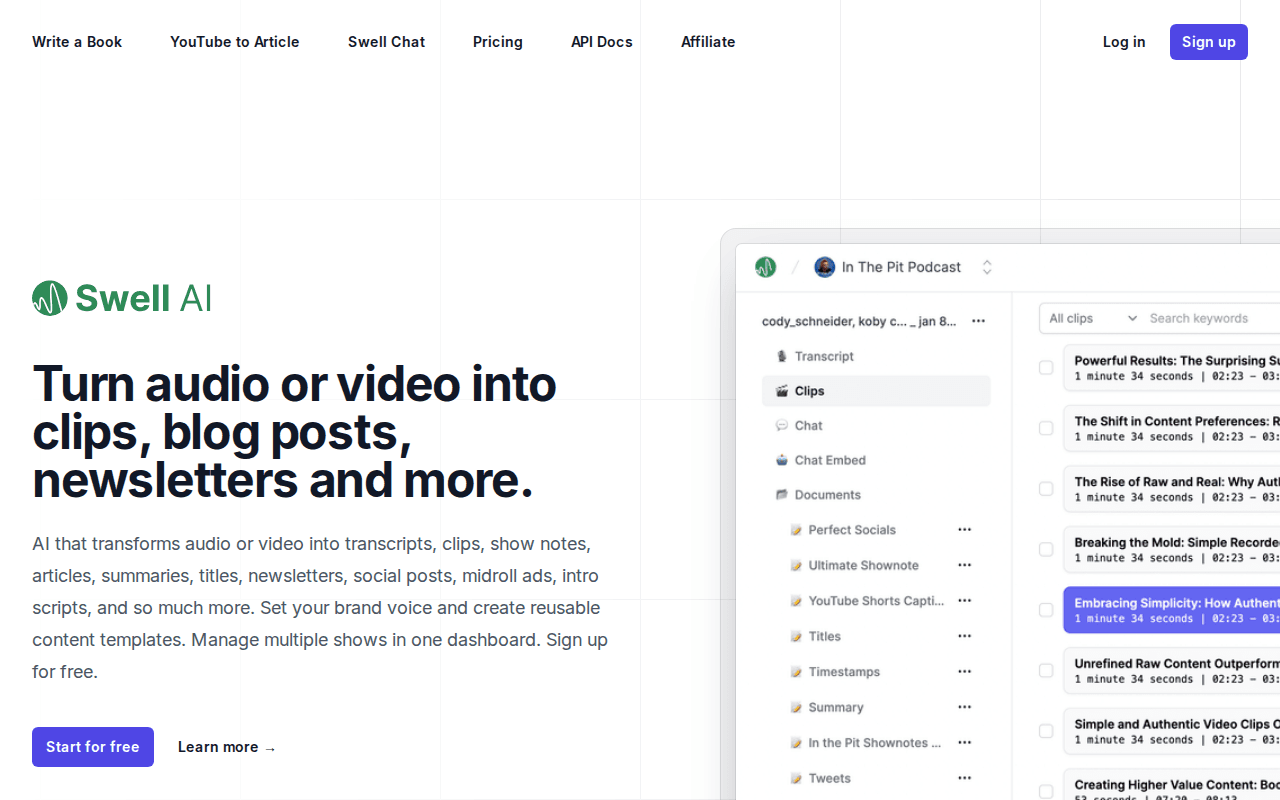Screen dimensions: 1280x800
Task: Check the Unrefined Raw Content clip checkbox
Action: (1046, 671)
